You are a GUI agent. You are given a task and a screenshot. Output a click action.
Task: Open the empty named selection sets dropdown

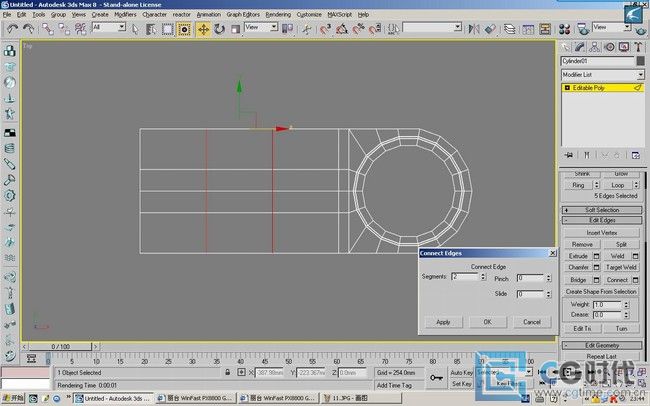pyautogui.click(x=432, y=27)
